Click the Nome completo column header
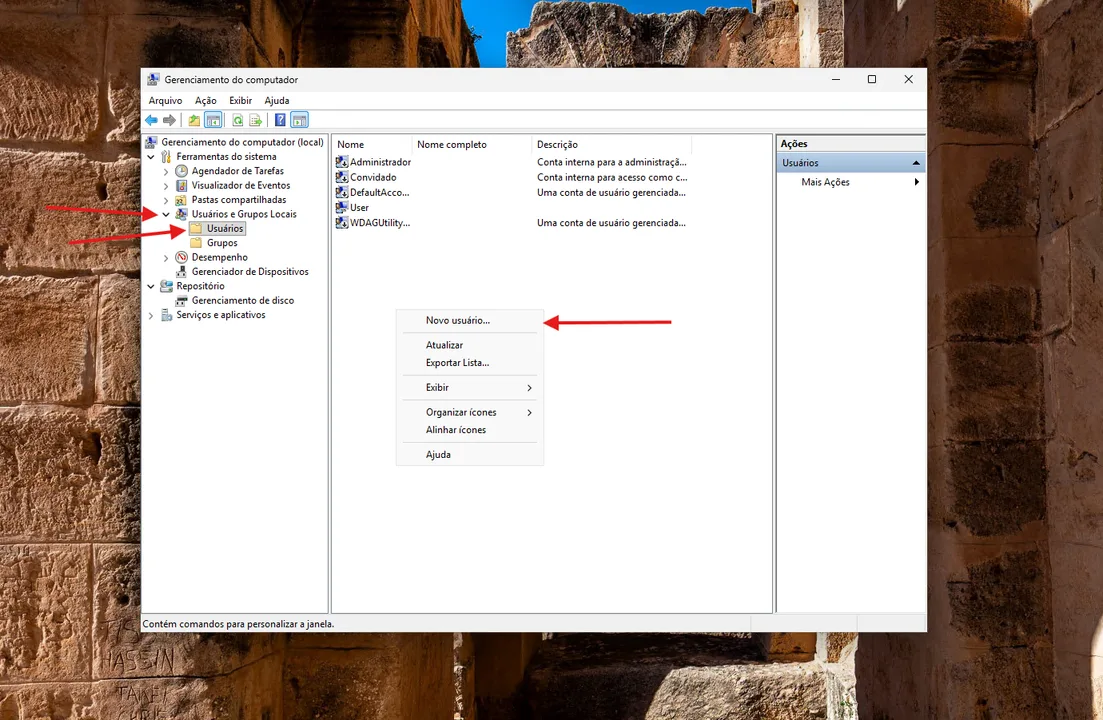The width and height of the screenshot is (1103, 720). coord(471,145)
